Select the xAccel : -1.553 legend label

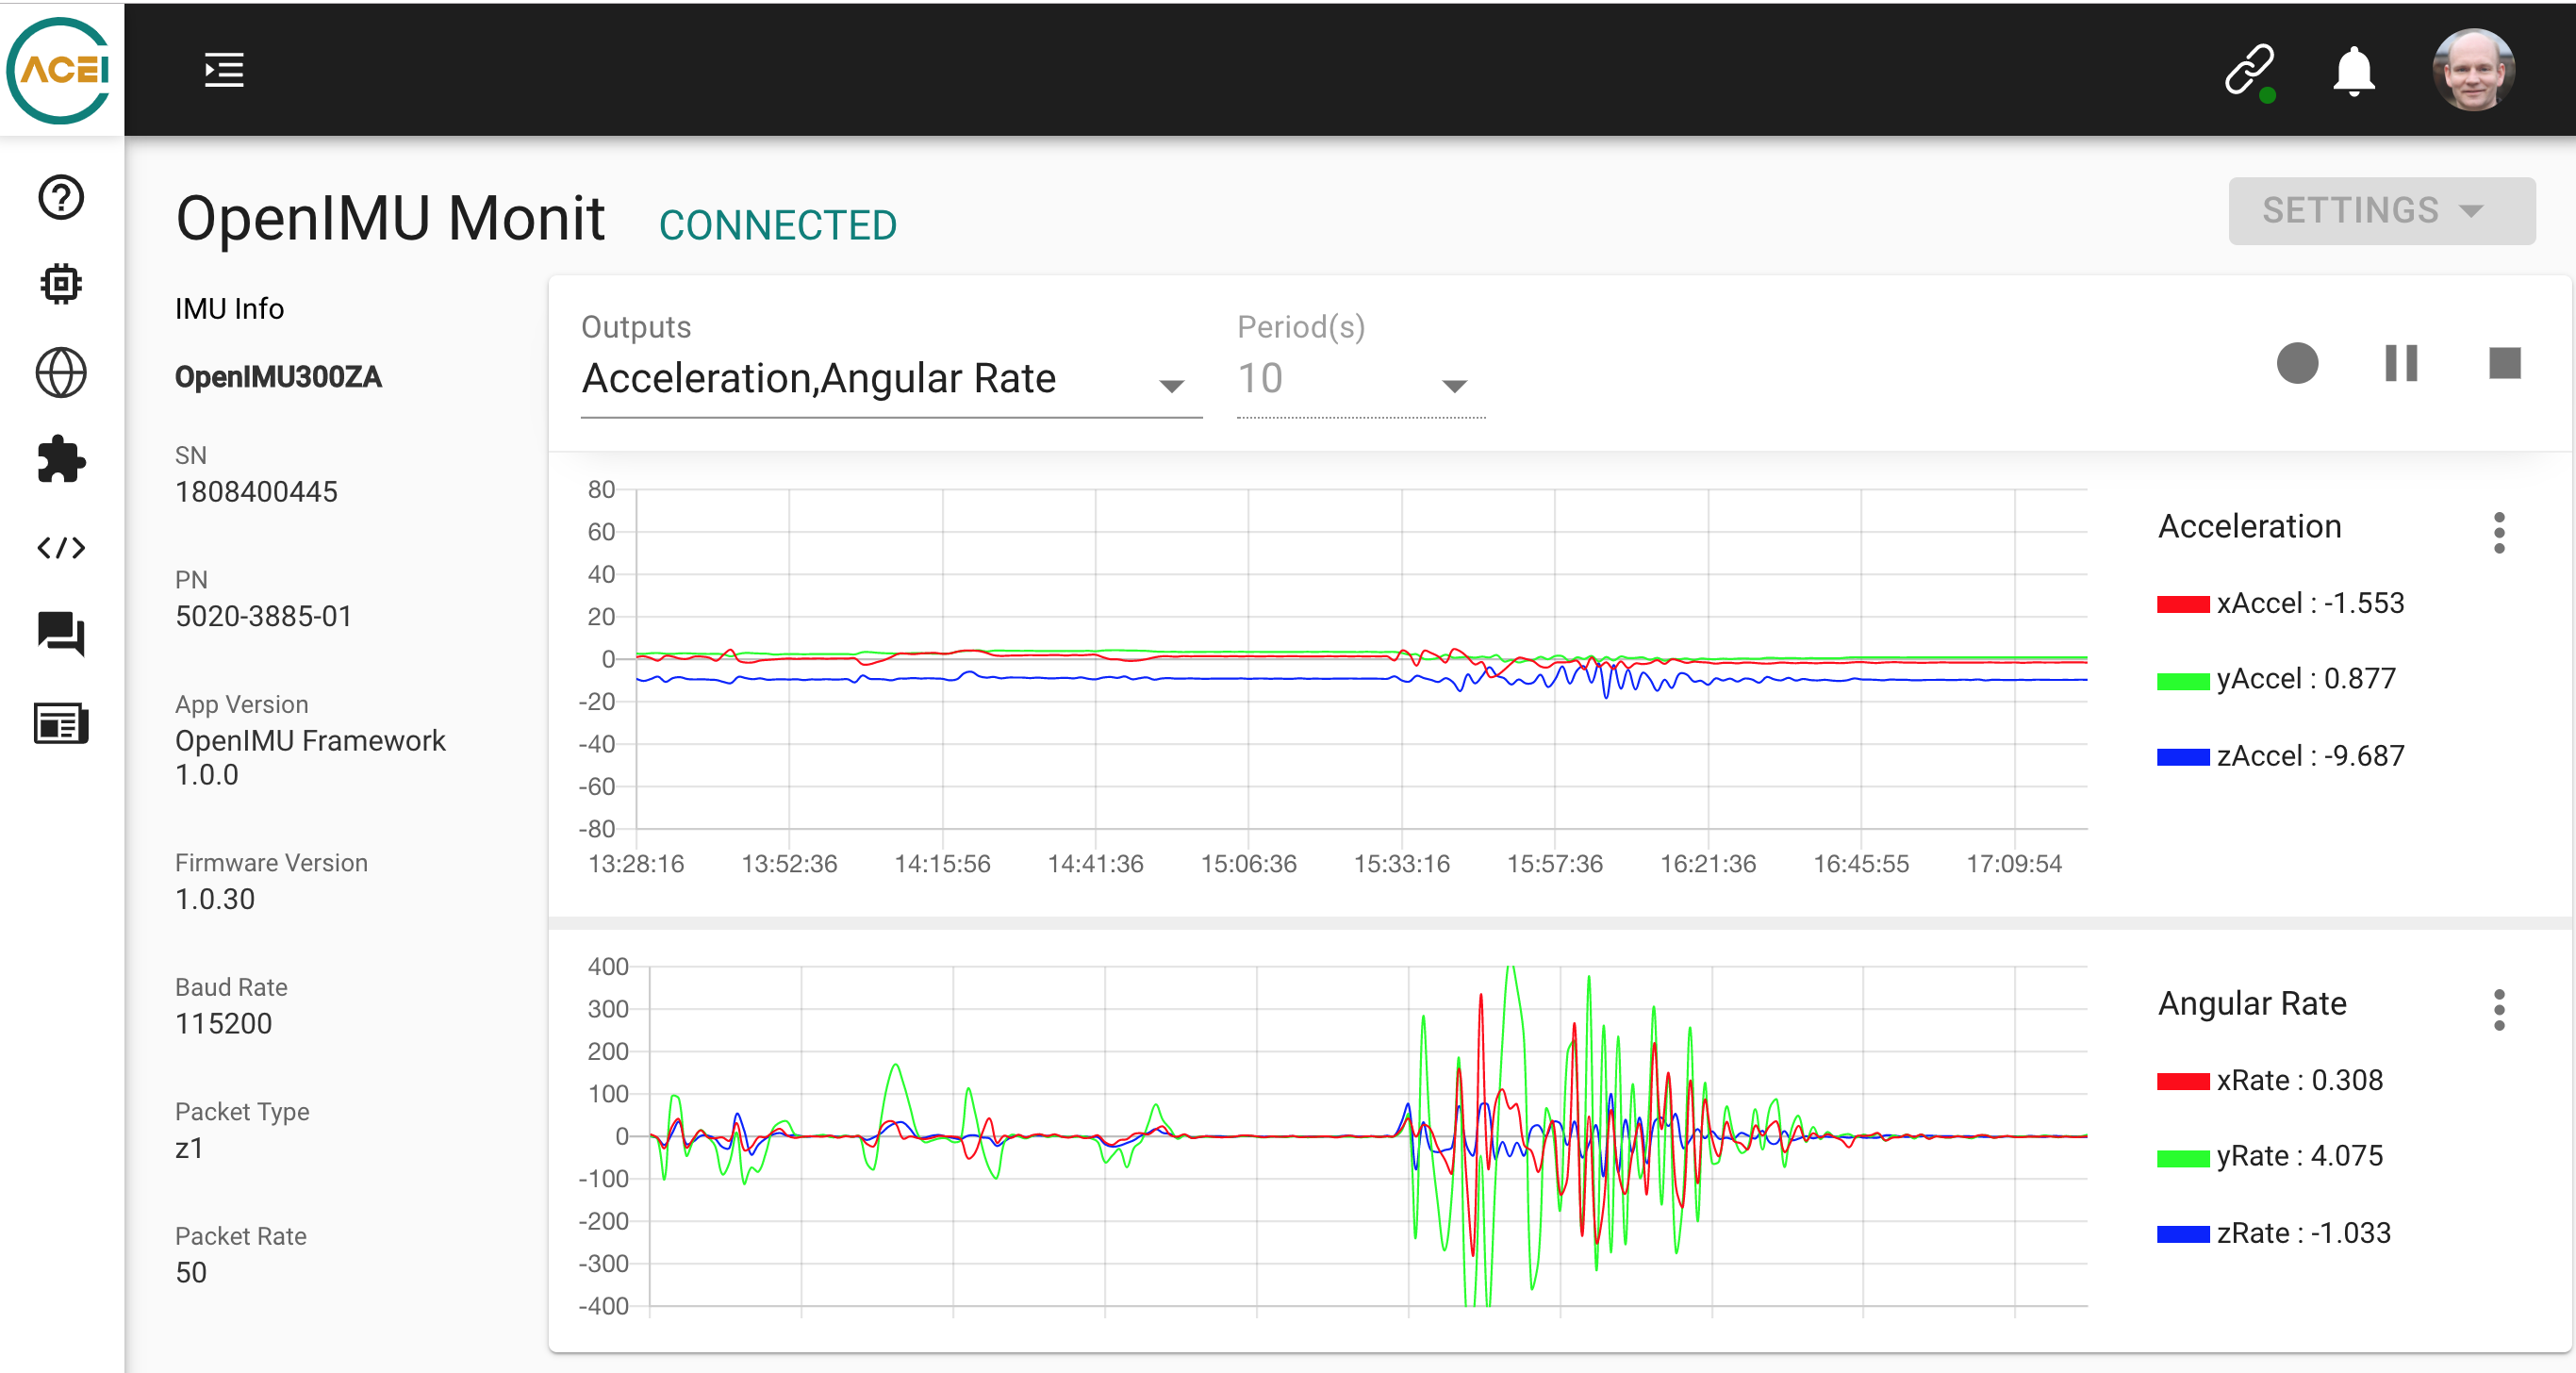pyautogui.click(x=2310, y=603)
